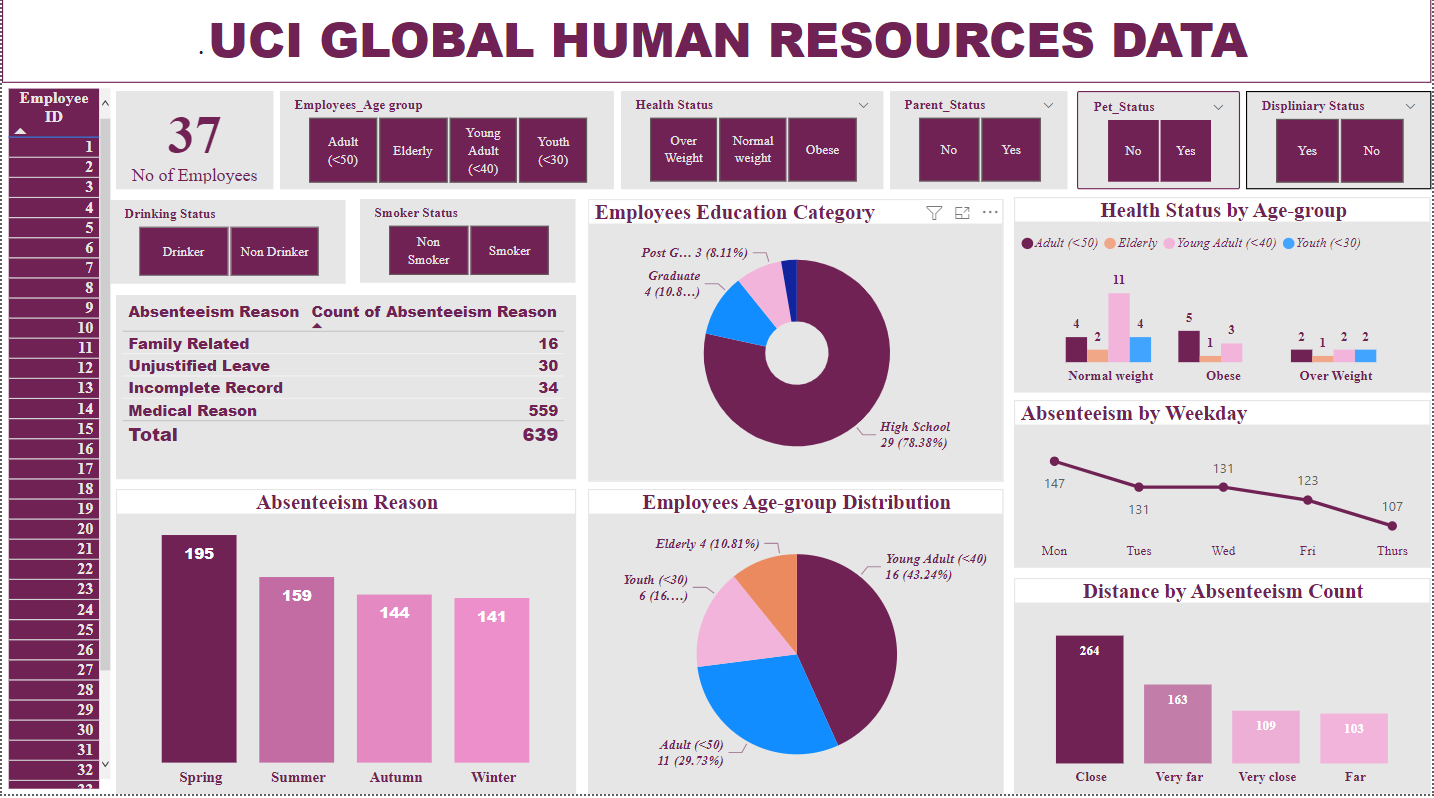Toggle the Drinker slicer tile
This screenshot has height=798, width=1434.
click(x=183, y=252)
